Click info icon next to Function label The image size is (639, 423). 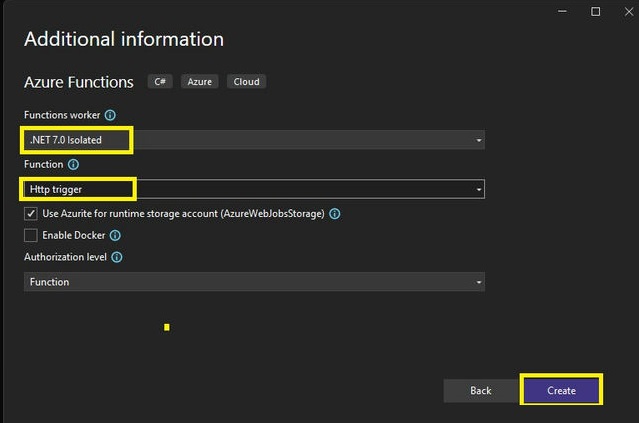tap(73, 165)
